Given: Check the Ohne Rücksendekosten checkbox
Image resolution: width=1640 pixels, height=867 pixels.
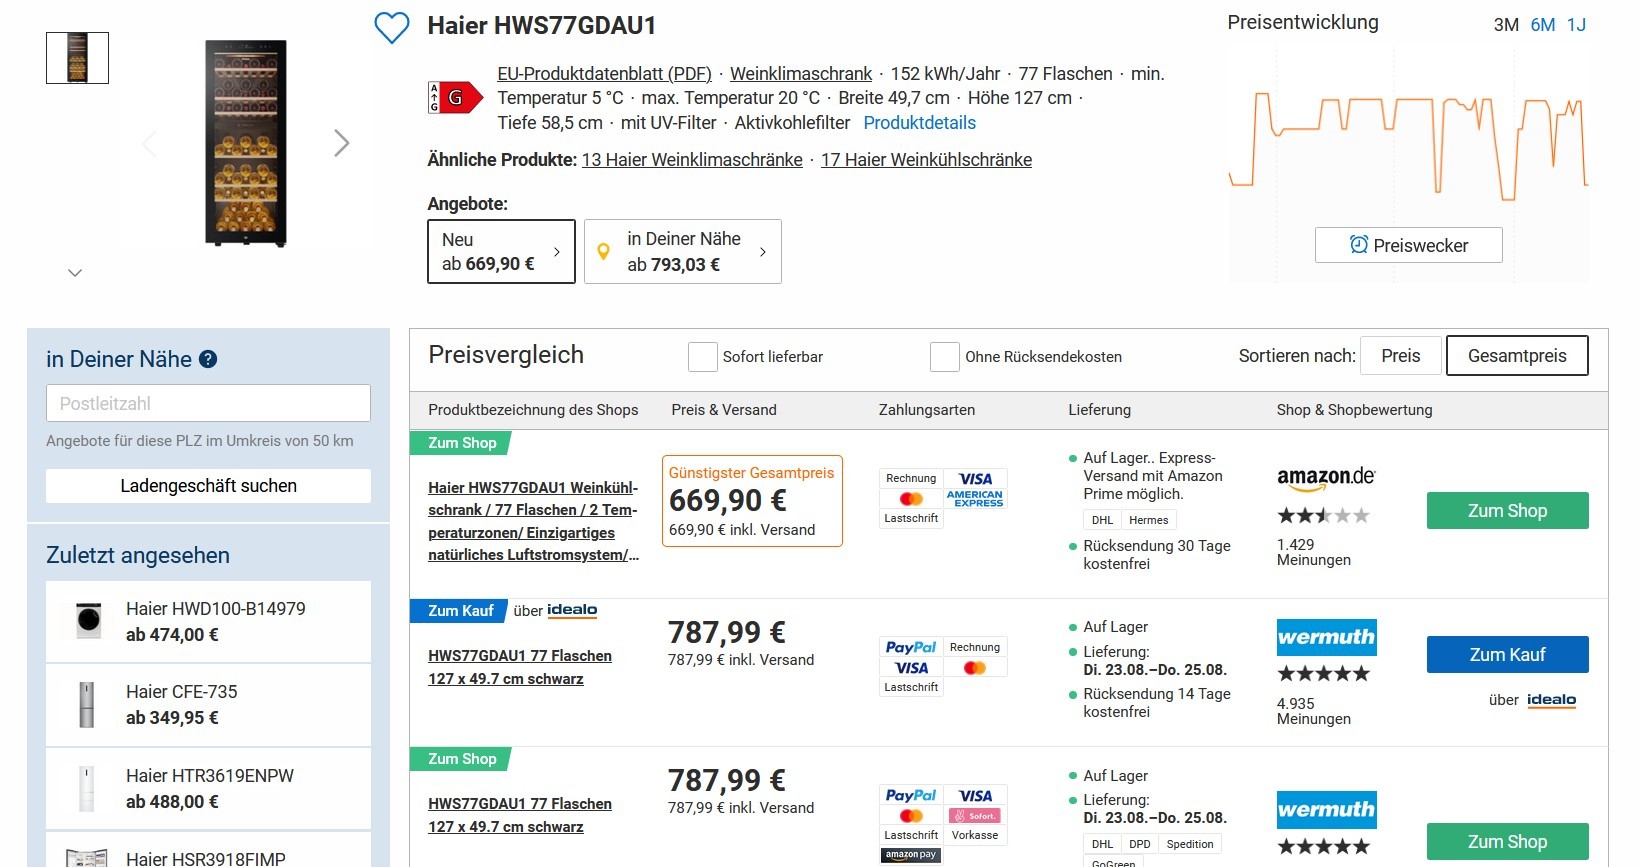Looking at the screenshot, I should 945,357.
